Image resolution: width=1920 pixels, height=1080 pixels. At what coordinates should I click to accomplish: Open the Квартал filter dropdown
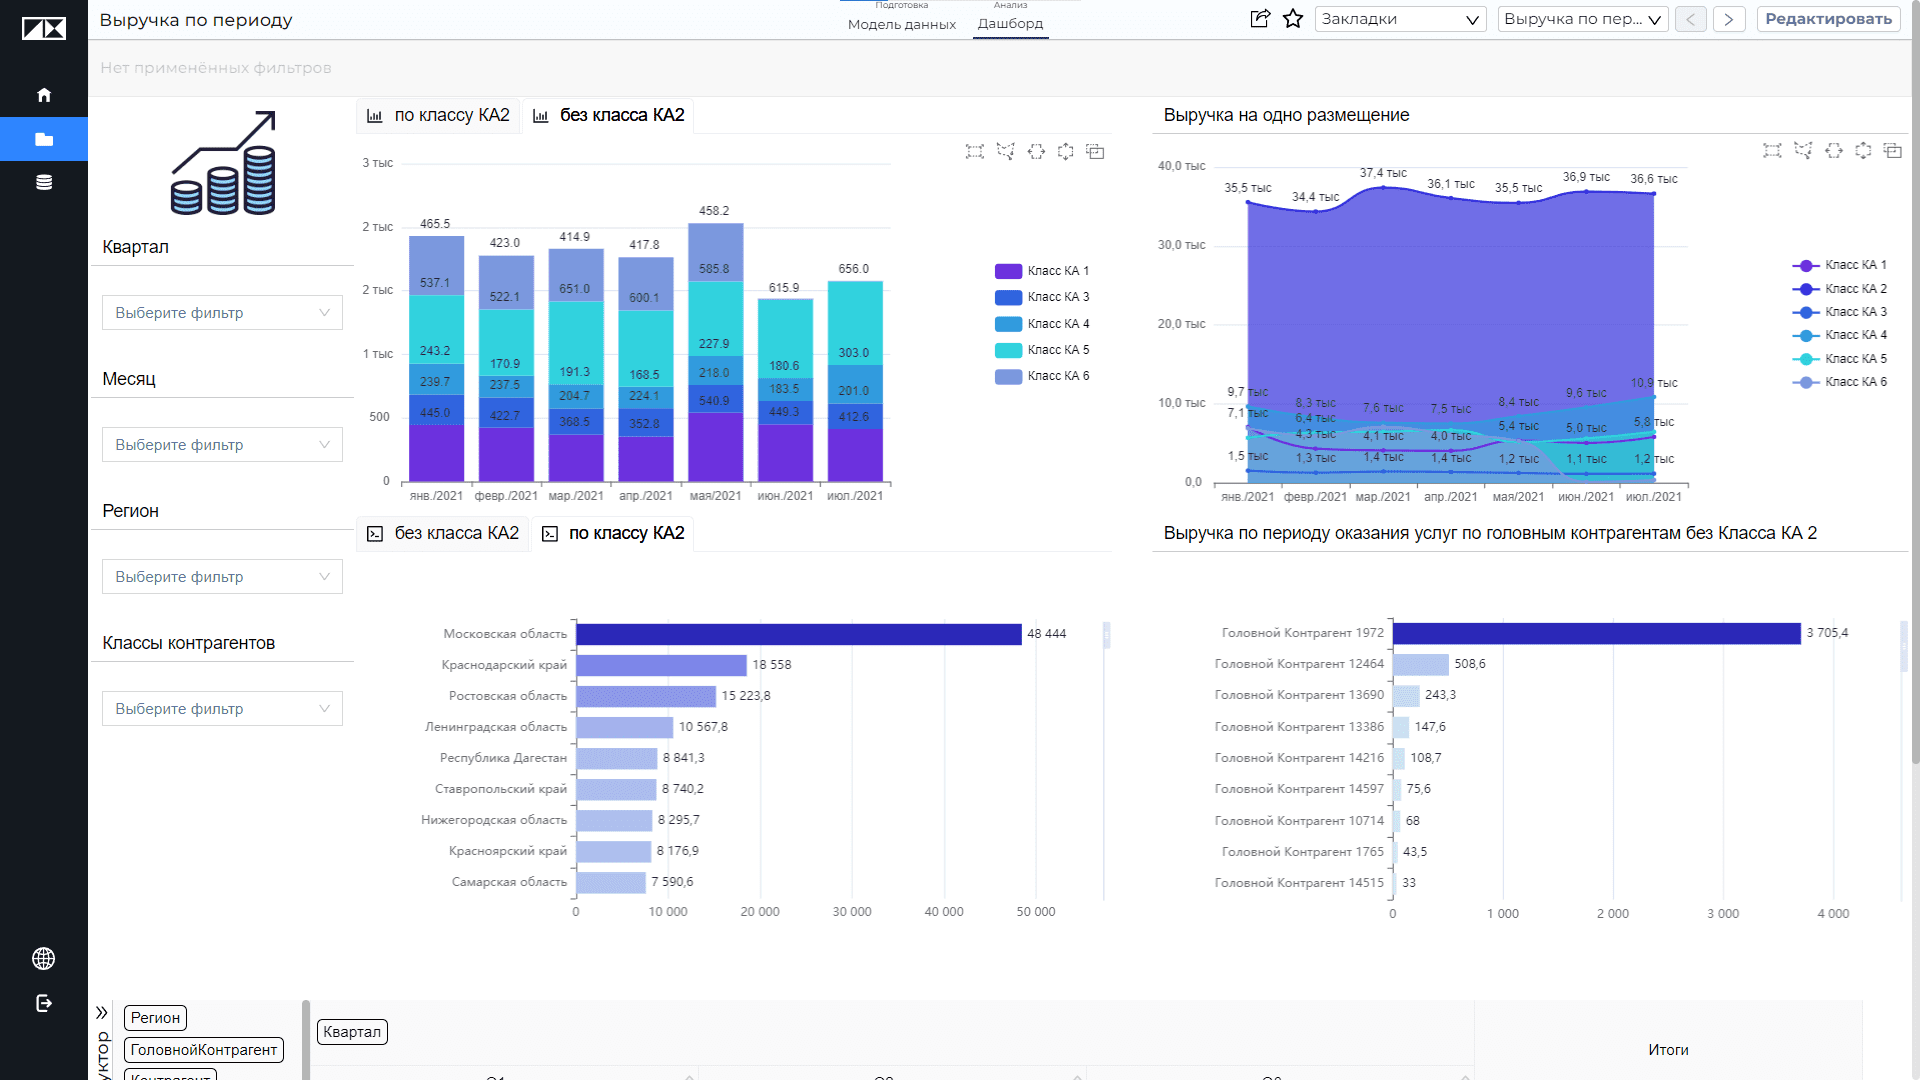222,313
